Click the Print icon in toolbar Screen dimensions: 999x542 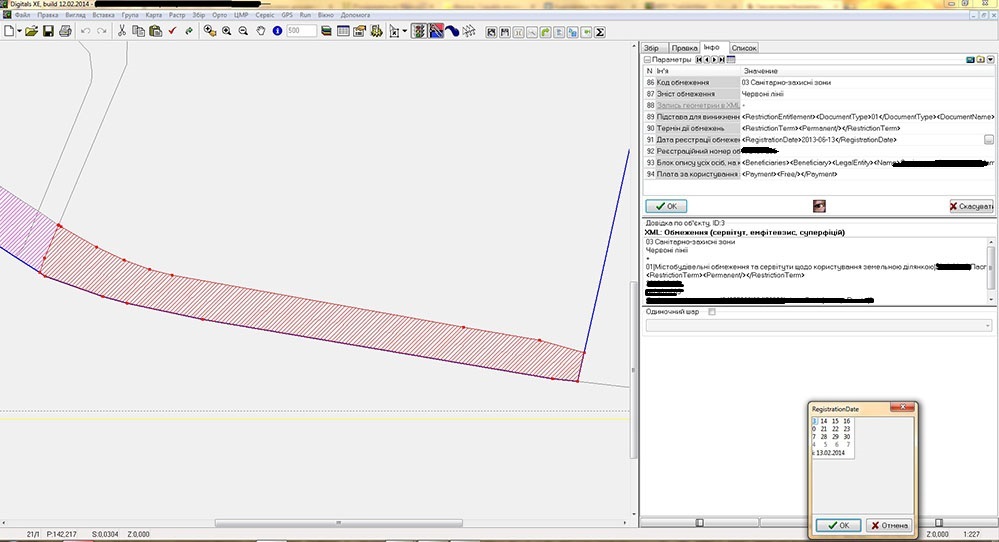coord(65,31)
